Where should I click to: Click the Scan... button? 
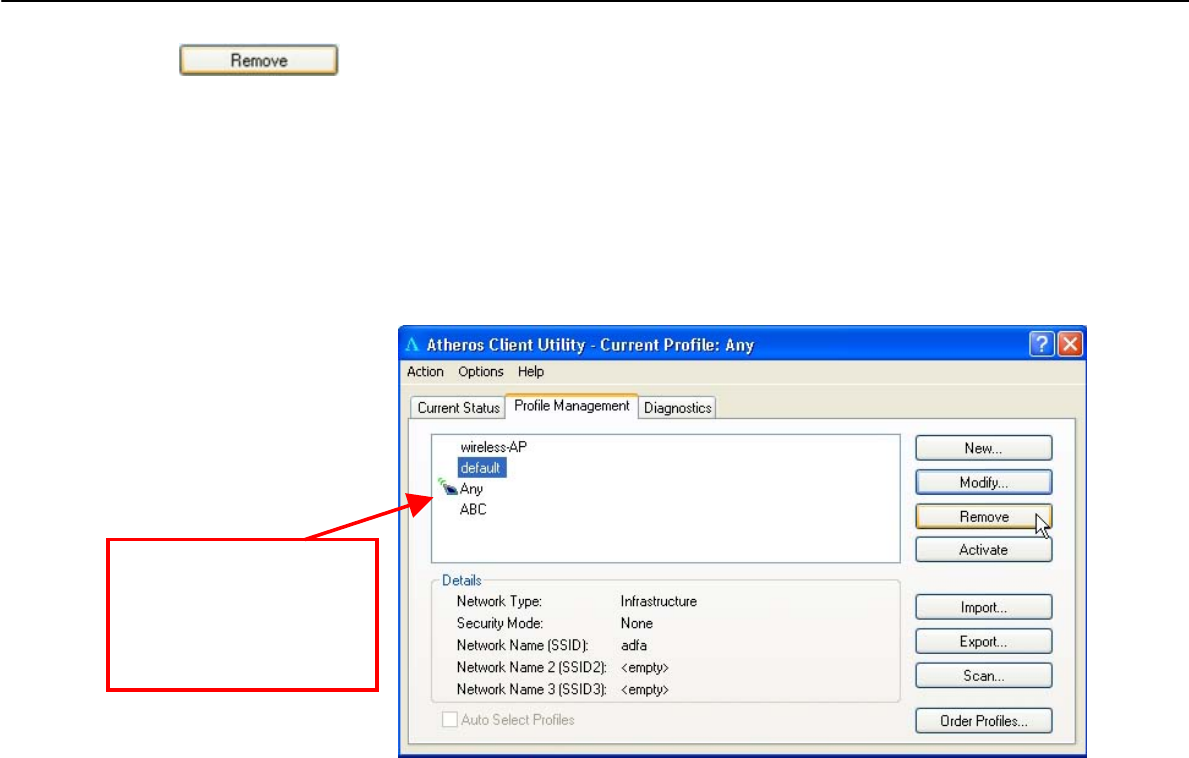(984, 675)
